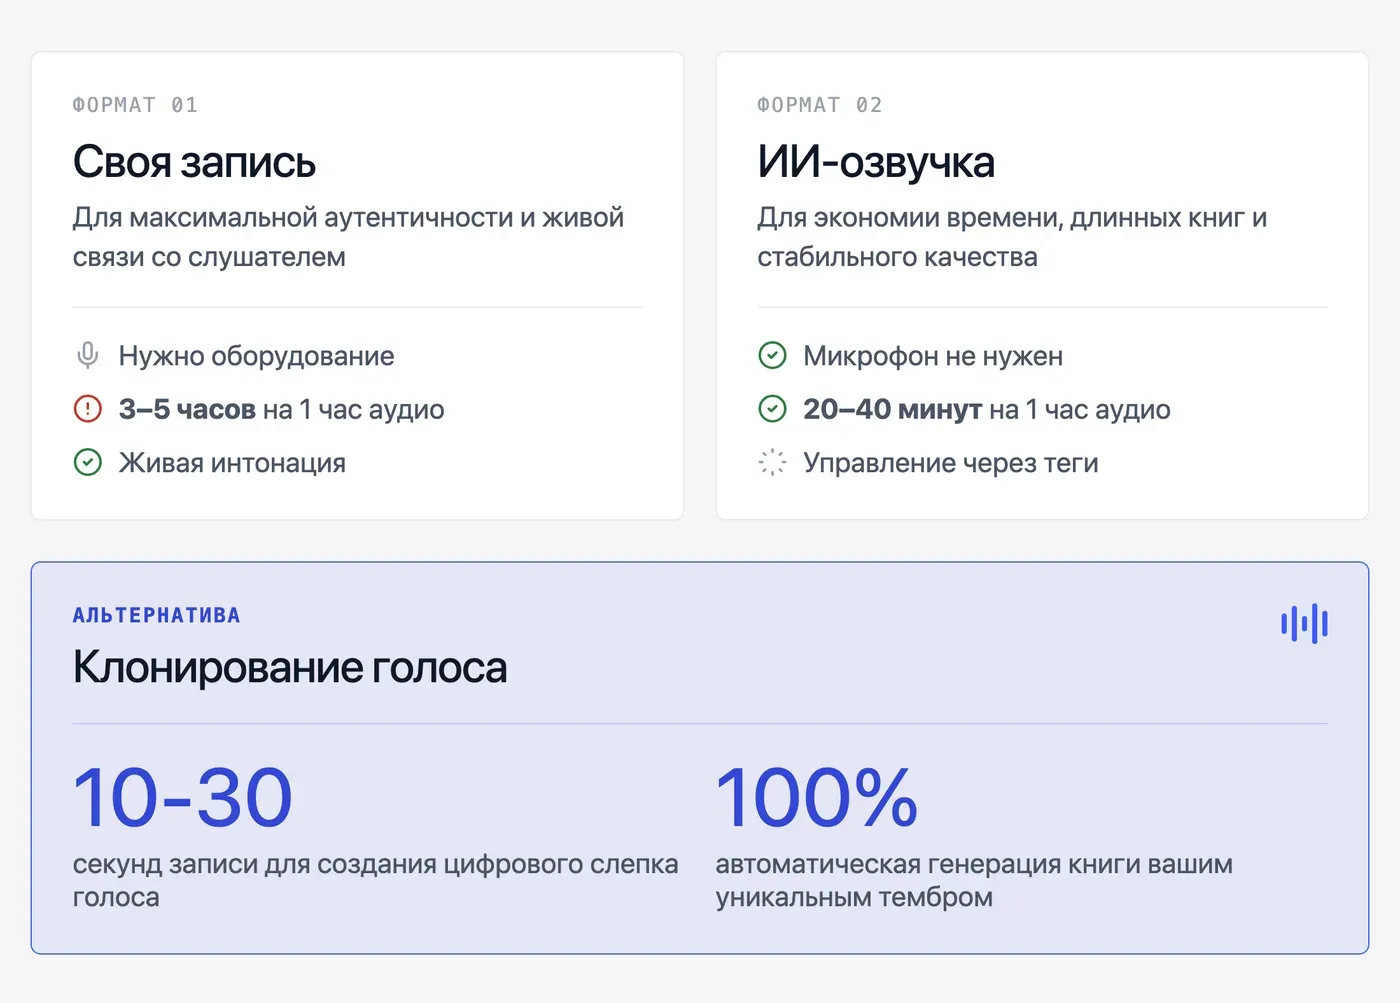
Task: Click the large 100% figure
Action: pyautogui.click(x=816, y=798)
